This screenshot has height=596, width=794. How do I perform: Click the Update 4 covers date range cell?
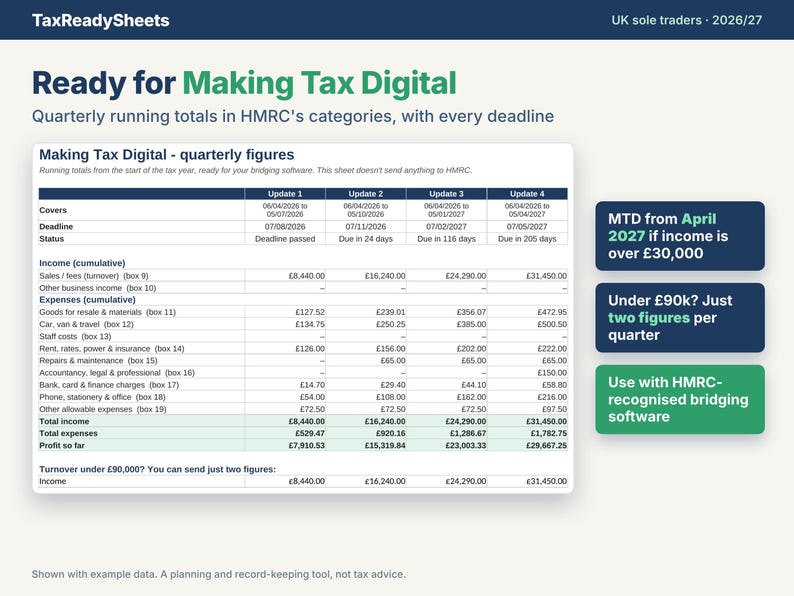[x=527, y=210]
